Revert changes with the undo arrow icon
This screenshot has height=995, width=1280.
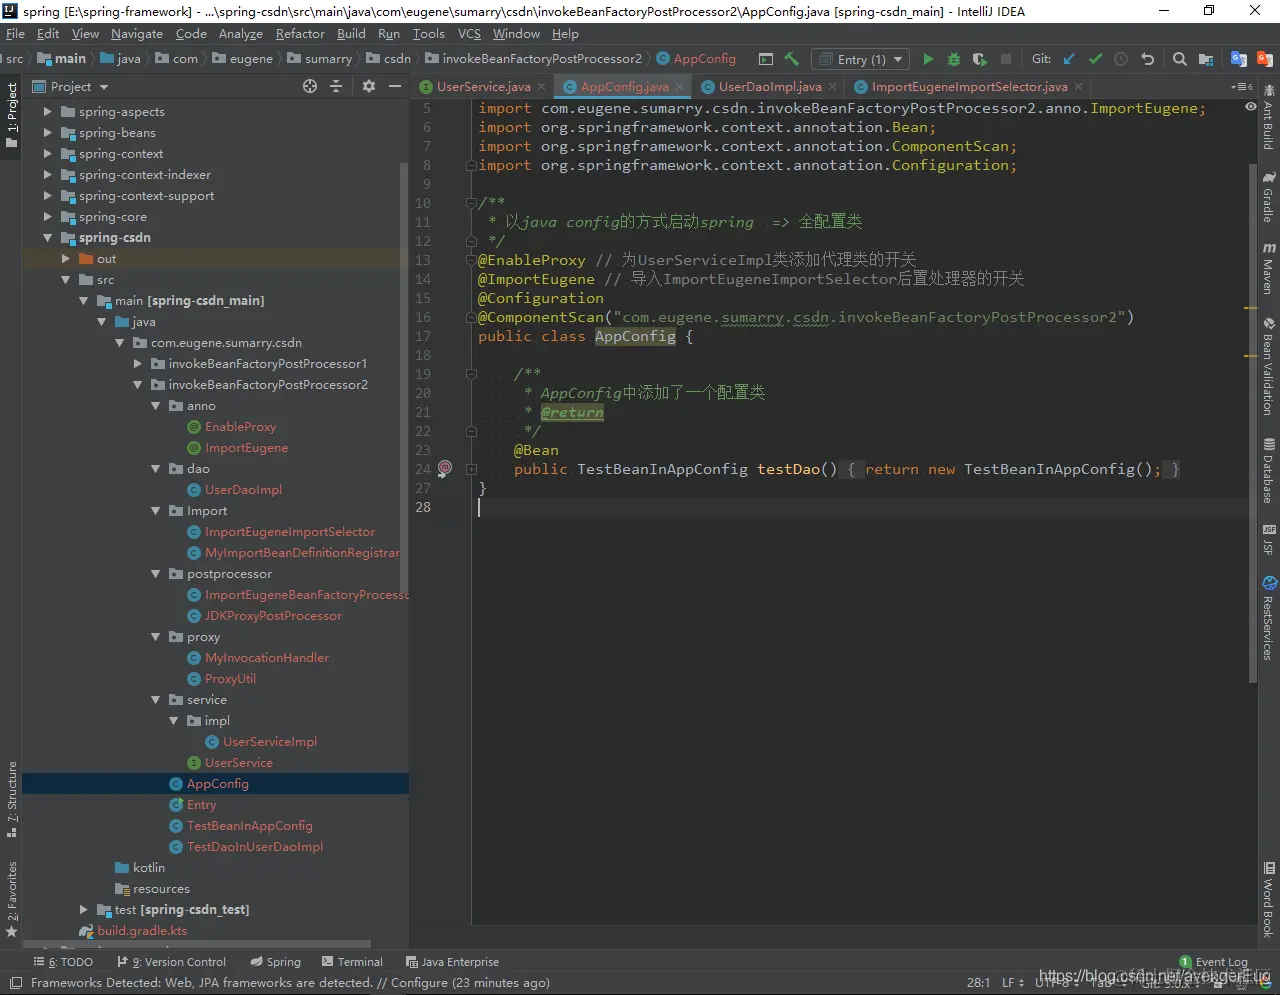click(x=1147, y=59)
